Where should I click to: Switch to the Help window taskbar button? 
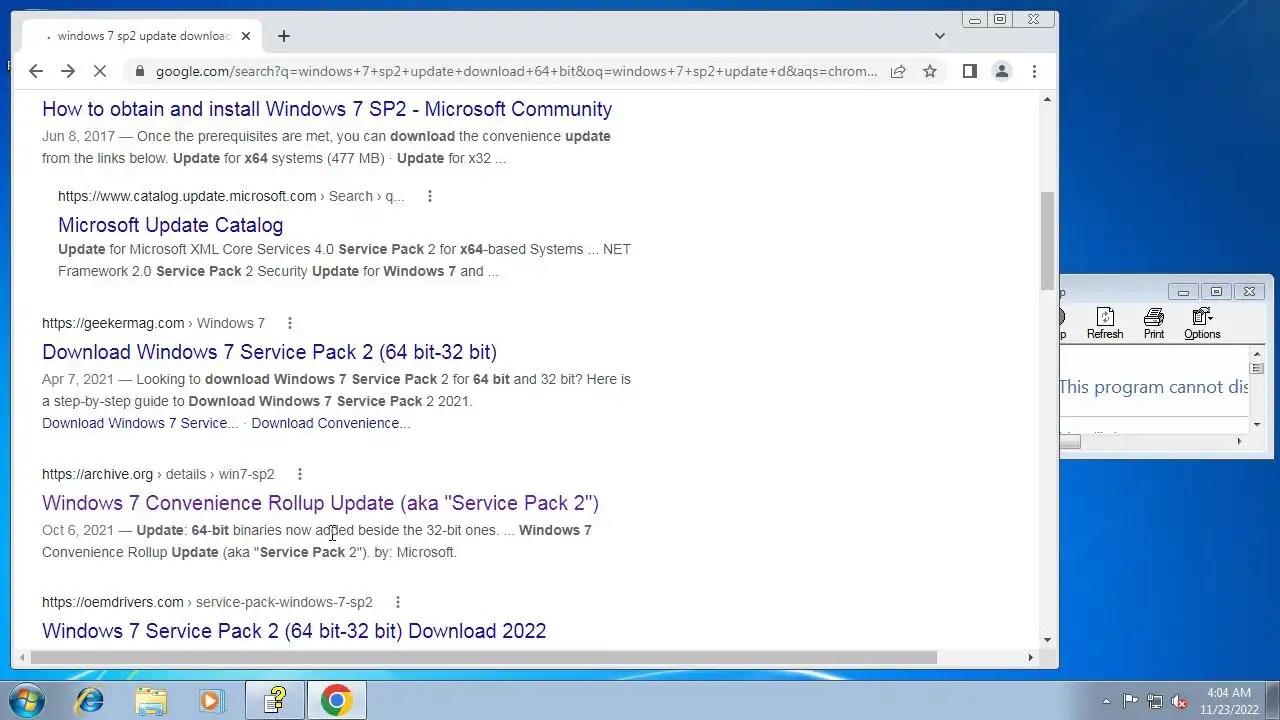275,701
